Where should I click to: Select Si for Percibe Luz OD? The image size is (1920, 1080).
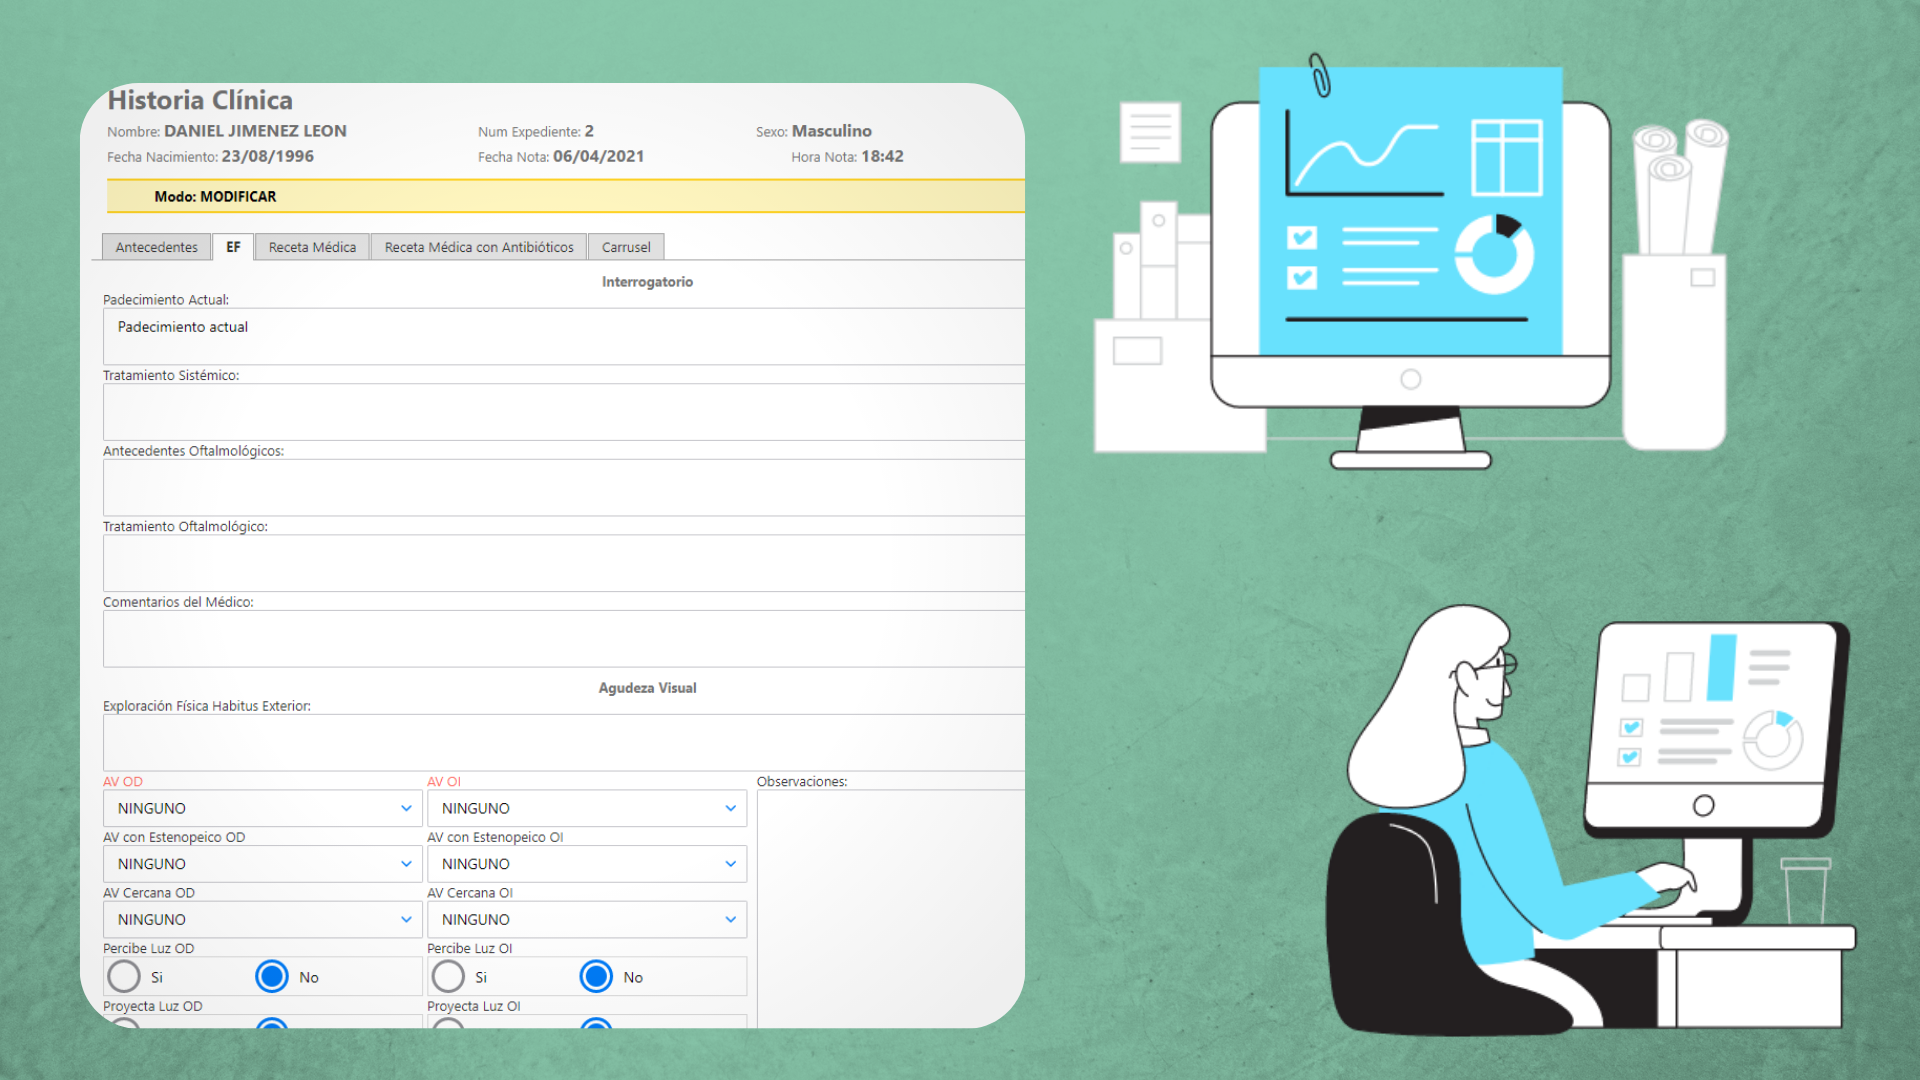124,976
